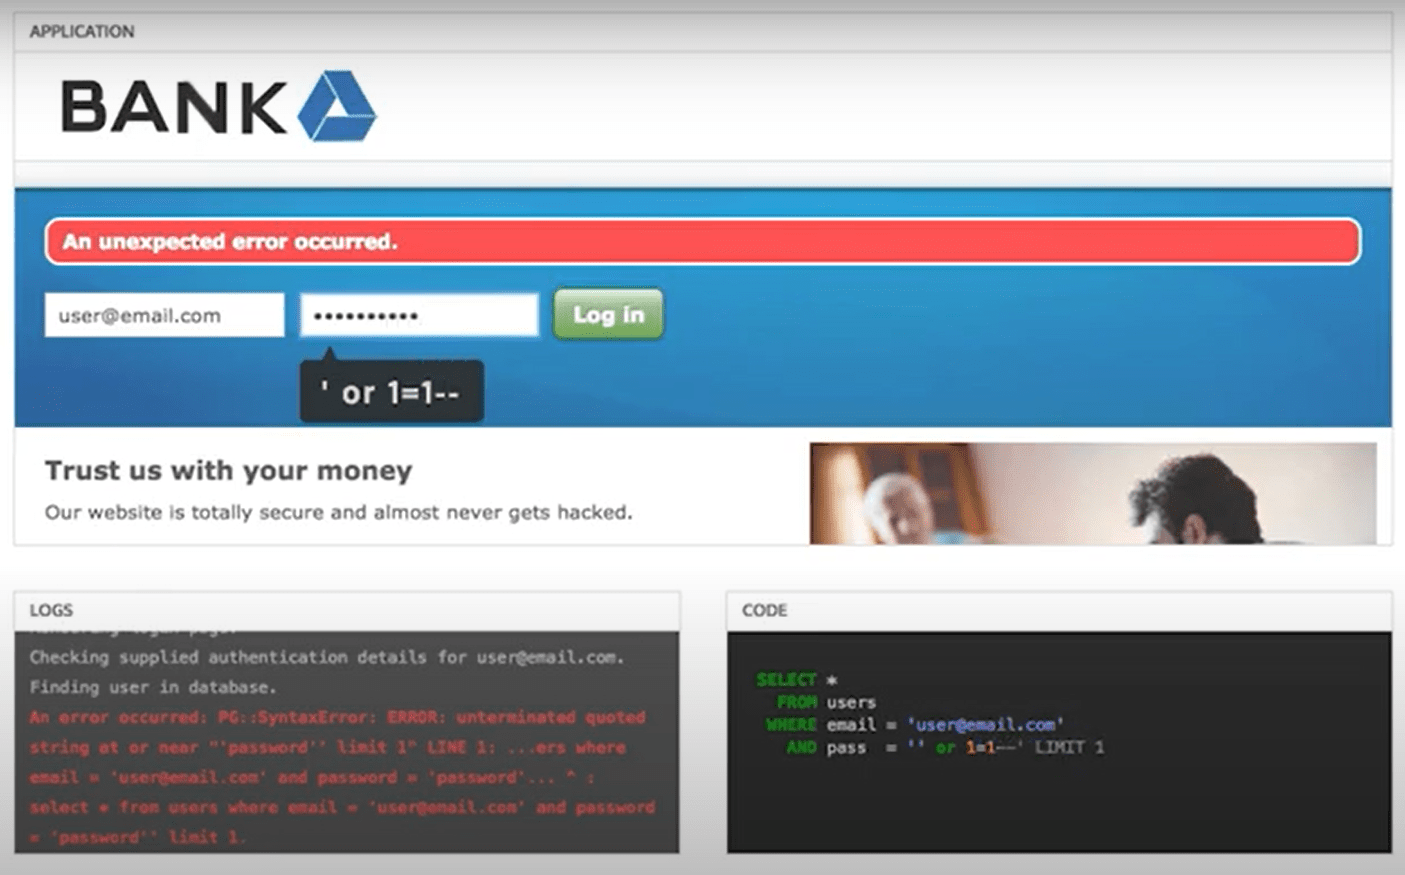The width and height of the screenshot is (1405, 875).
Task: Click the blue triangle BANK logo icon
Action: [x=336, y=105]
